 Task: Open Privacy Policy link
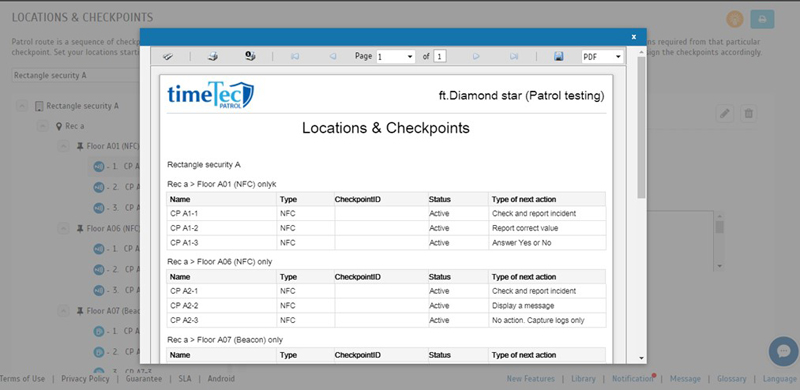(85, 379)
